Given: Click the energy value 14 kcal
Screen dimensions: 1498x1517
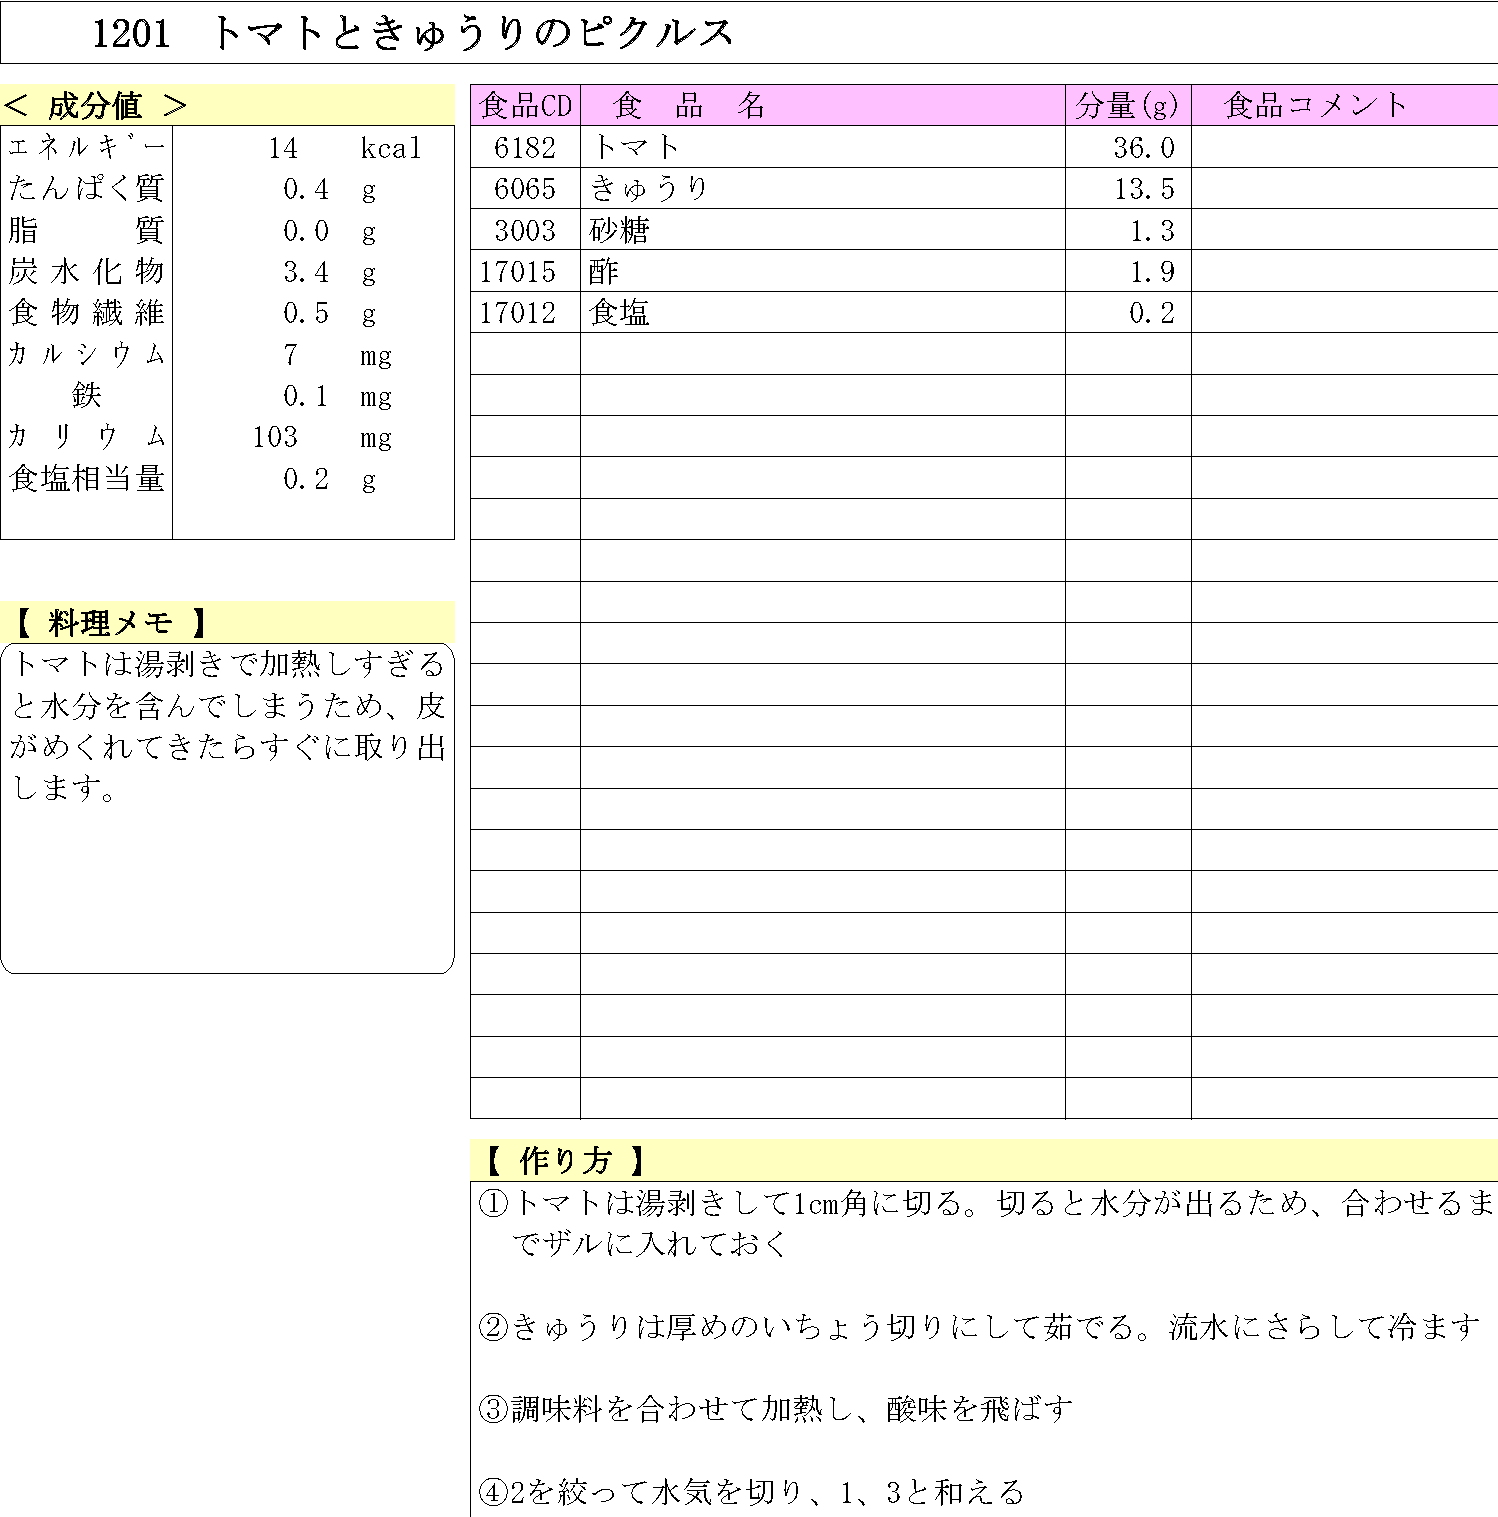Looking at the screenshot, I should (x=284, y=148).
